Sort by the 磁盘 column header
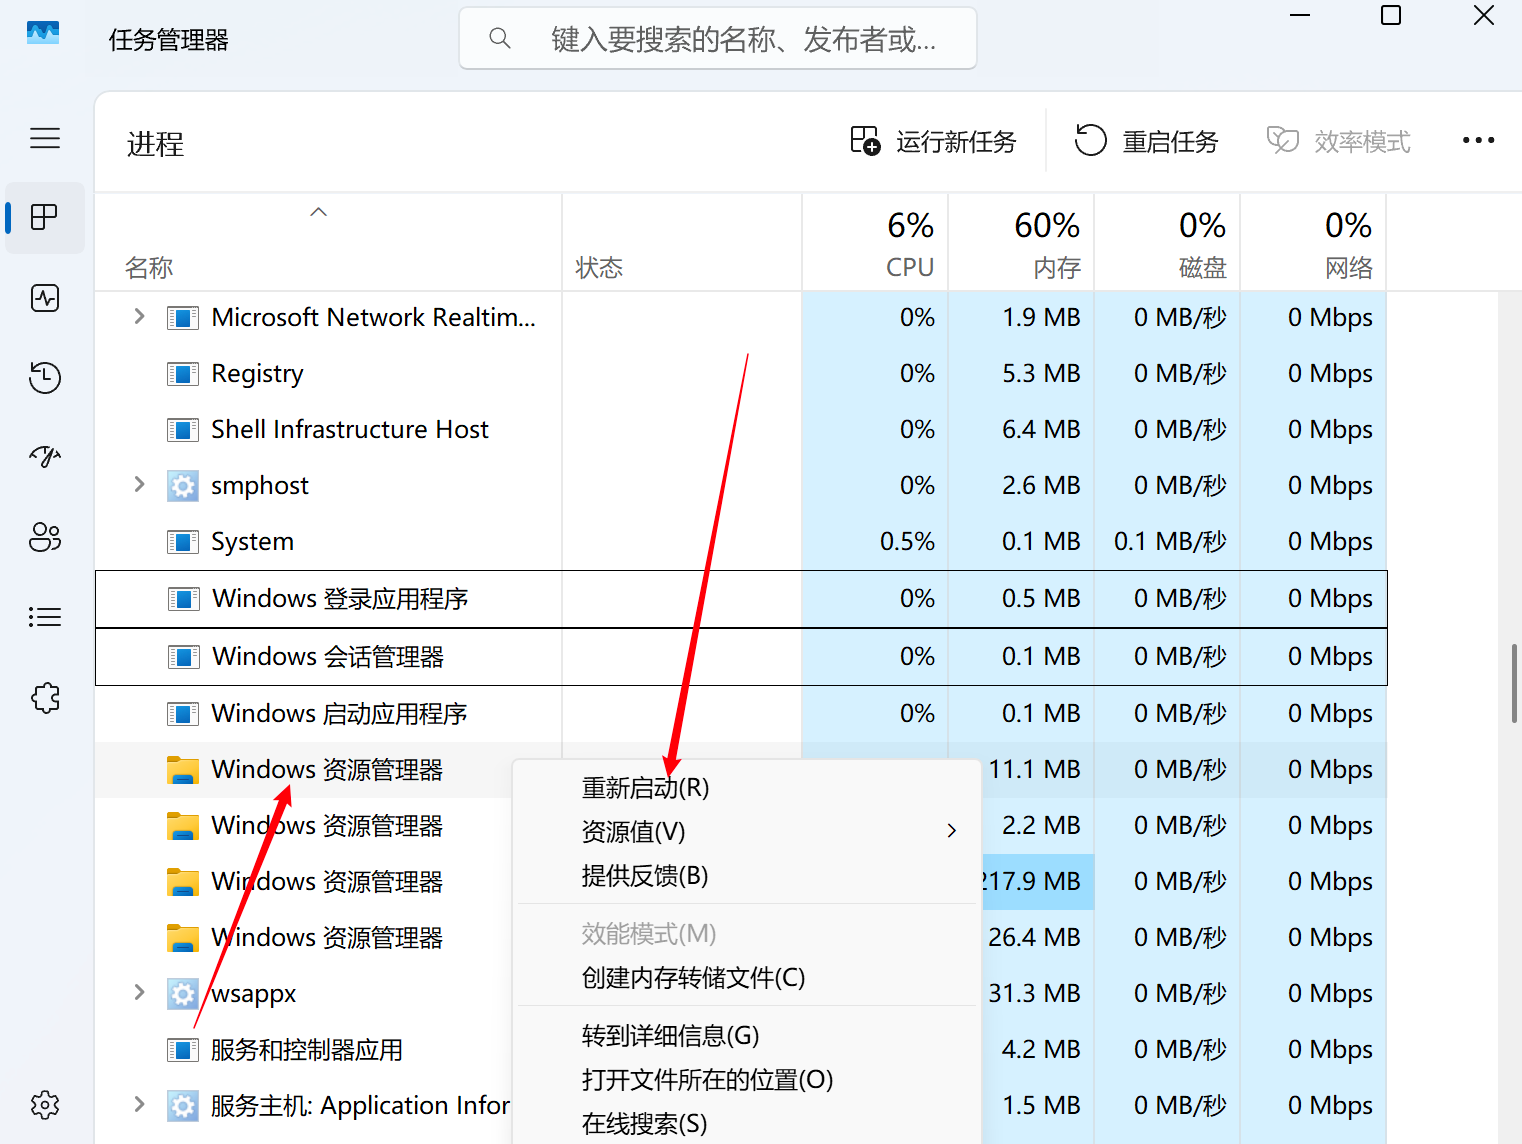1522x1144 pixels. coord(1167,243)
